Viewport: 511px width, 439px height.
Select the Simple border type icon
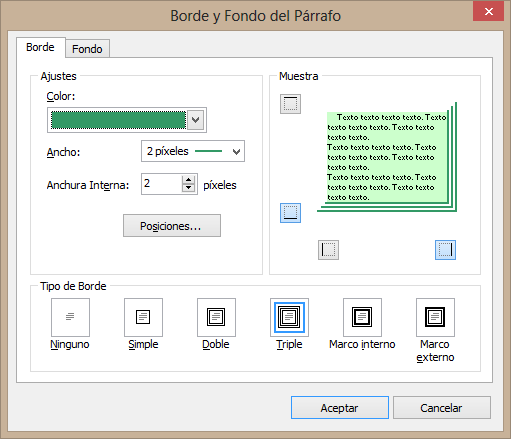coord(143,317)
